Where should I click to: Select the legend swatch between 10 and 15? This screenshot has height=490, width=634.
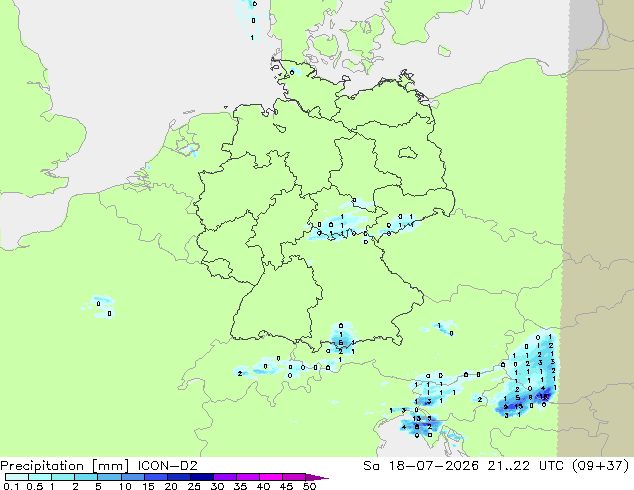133,477
